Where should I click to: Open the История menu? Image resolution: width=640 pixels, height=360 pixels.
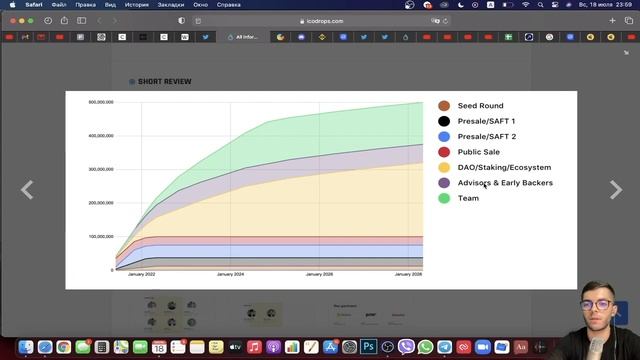137,5
